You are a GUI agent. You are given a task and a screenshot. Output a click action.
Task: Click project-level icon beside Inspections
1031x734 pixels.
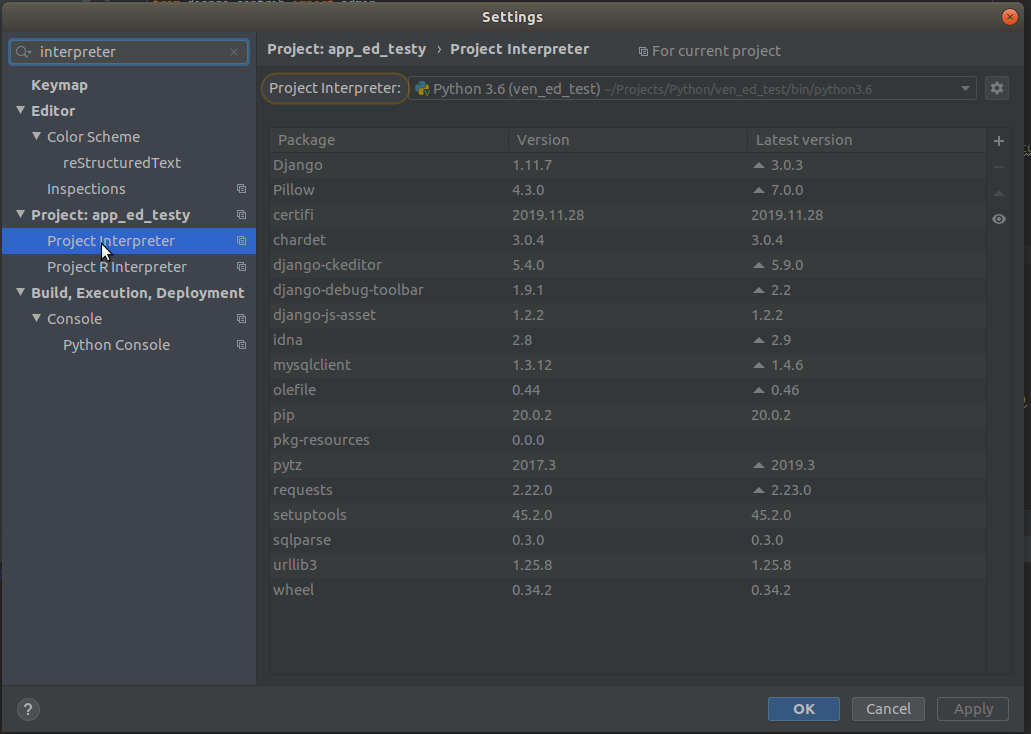coord(241,189)
